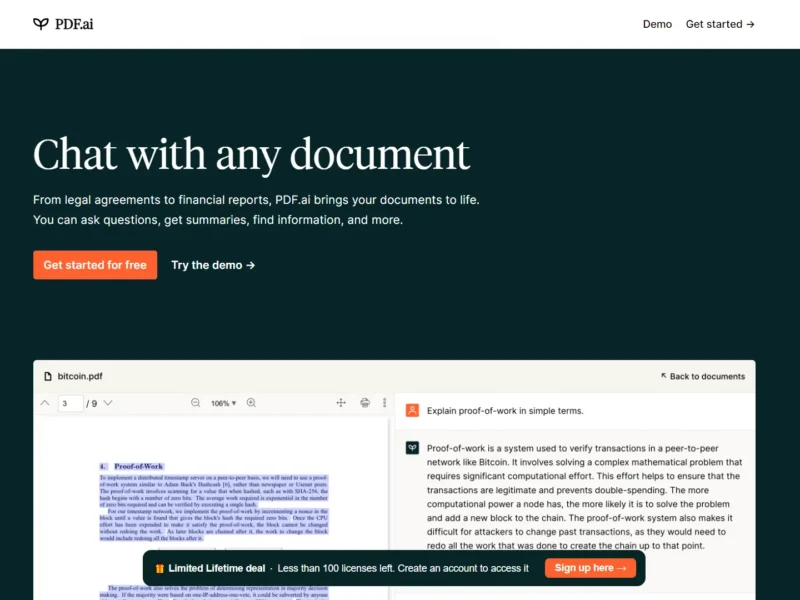Click the full-screen move icon in PDF toolbar
800x600 pixels.
pyautogui.click(x=341, y=403)
